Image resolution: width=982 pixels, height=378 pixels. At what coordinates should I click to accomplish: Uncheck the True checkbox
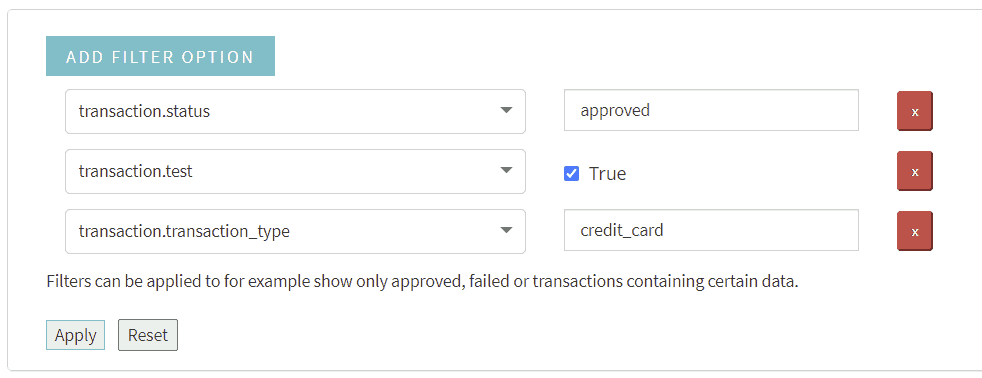[571, 173]
